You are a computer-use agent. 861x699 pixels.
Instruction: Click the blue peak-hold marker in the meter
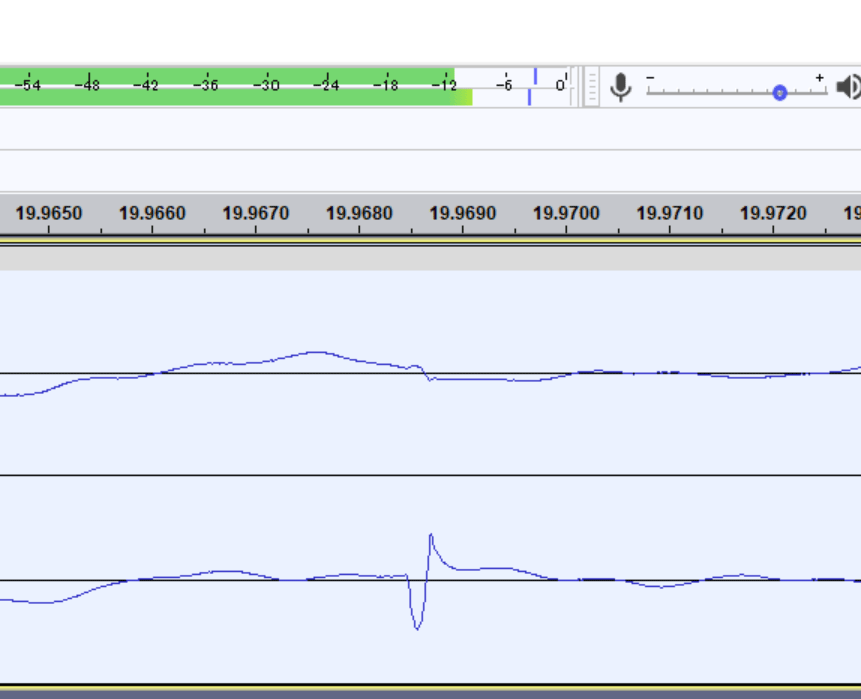534,77
